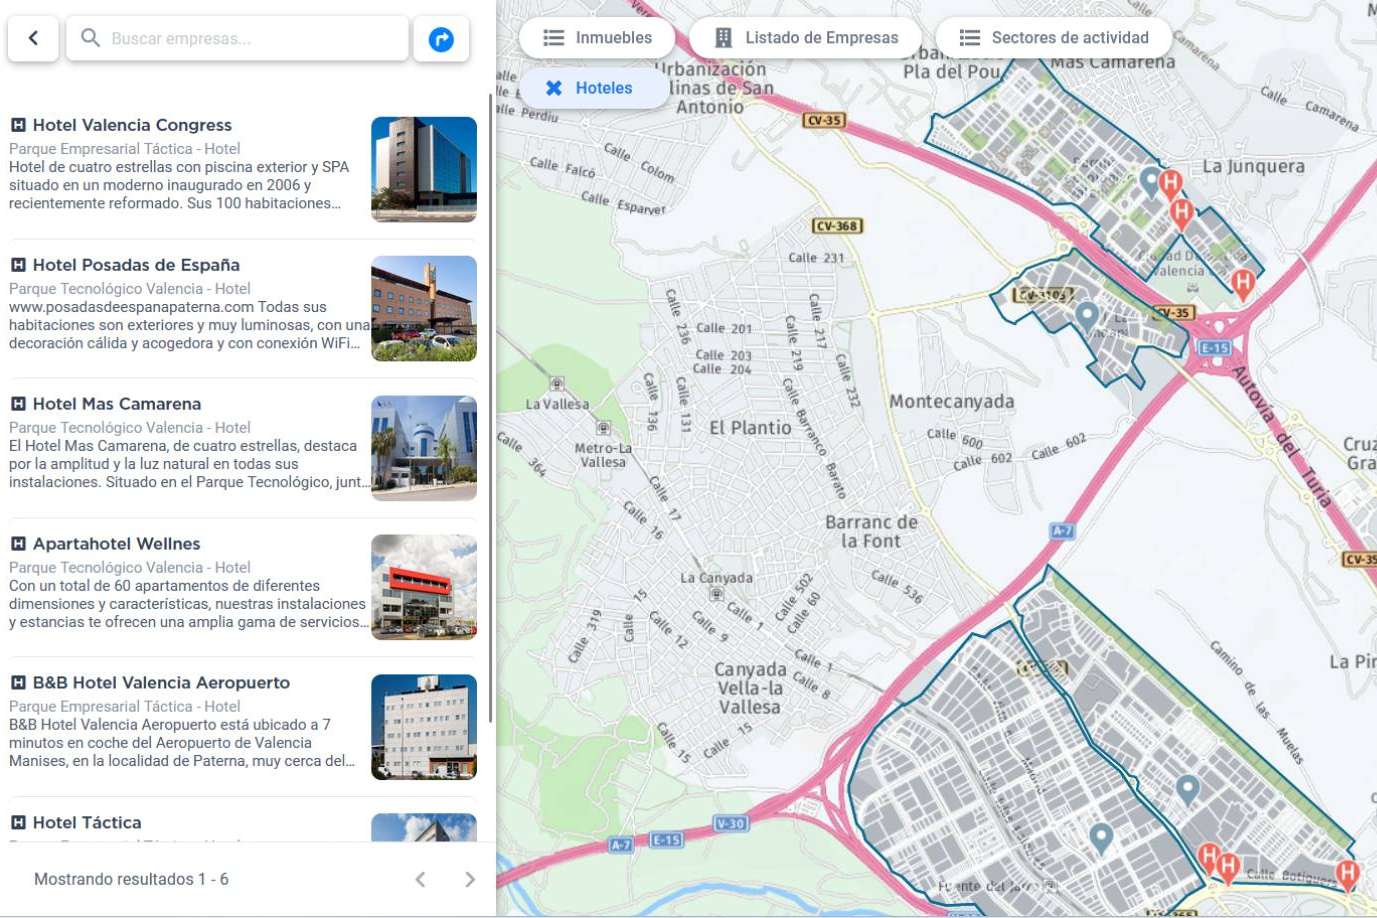Screen dimensions: 1377x918
Task: Select blue pin in the zone near CV-3103
Action: point(1087,318)
